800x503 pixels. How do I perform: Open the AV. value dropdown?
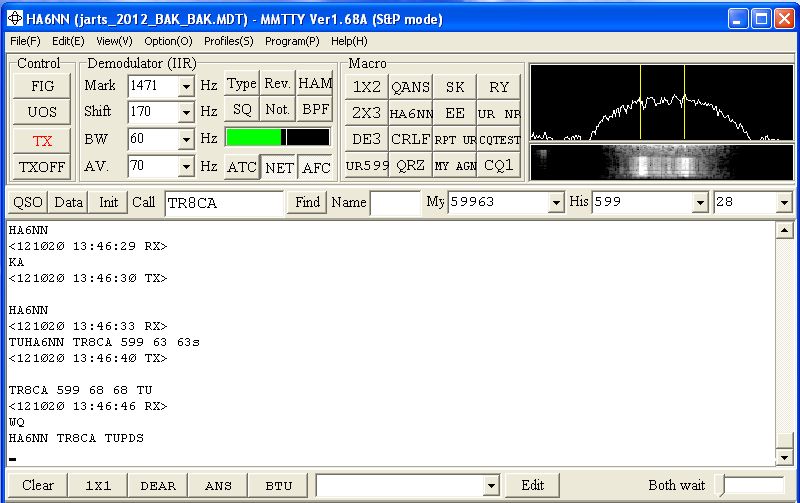(x=186, y=166)
